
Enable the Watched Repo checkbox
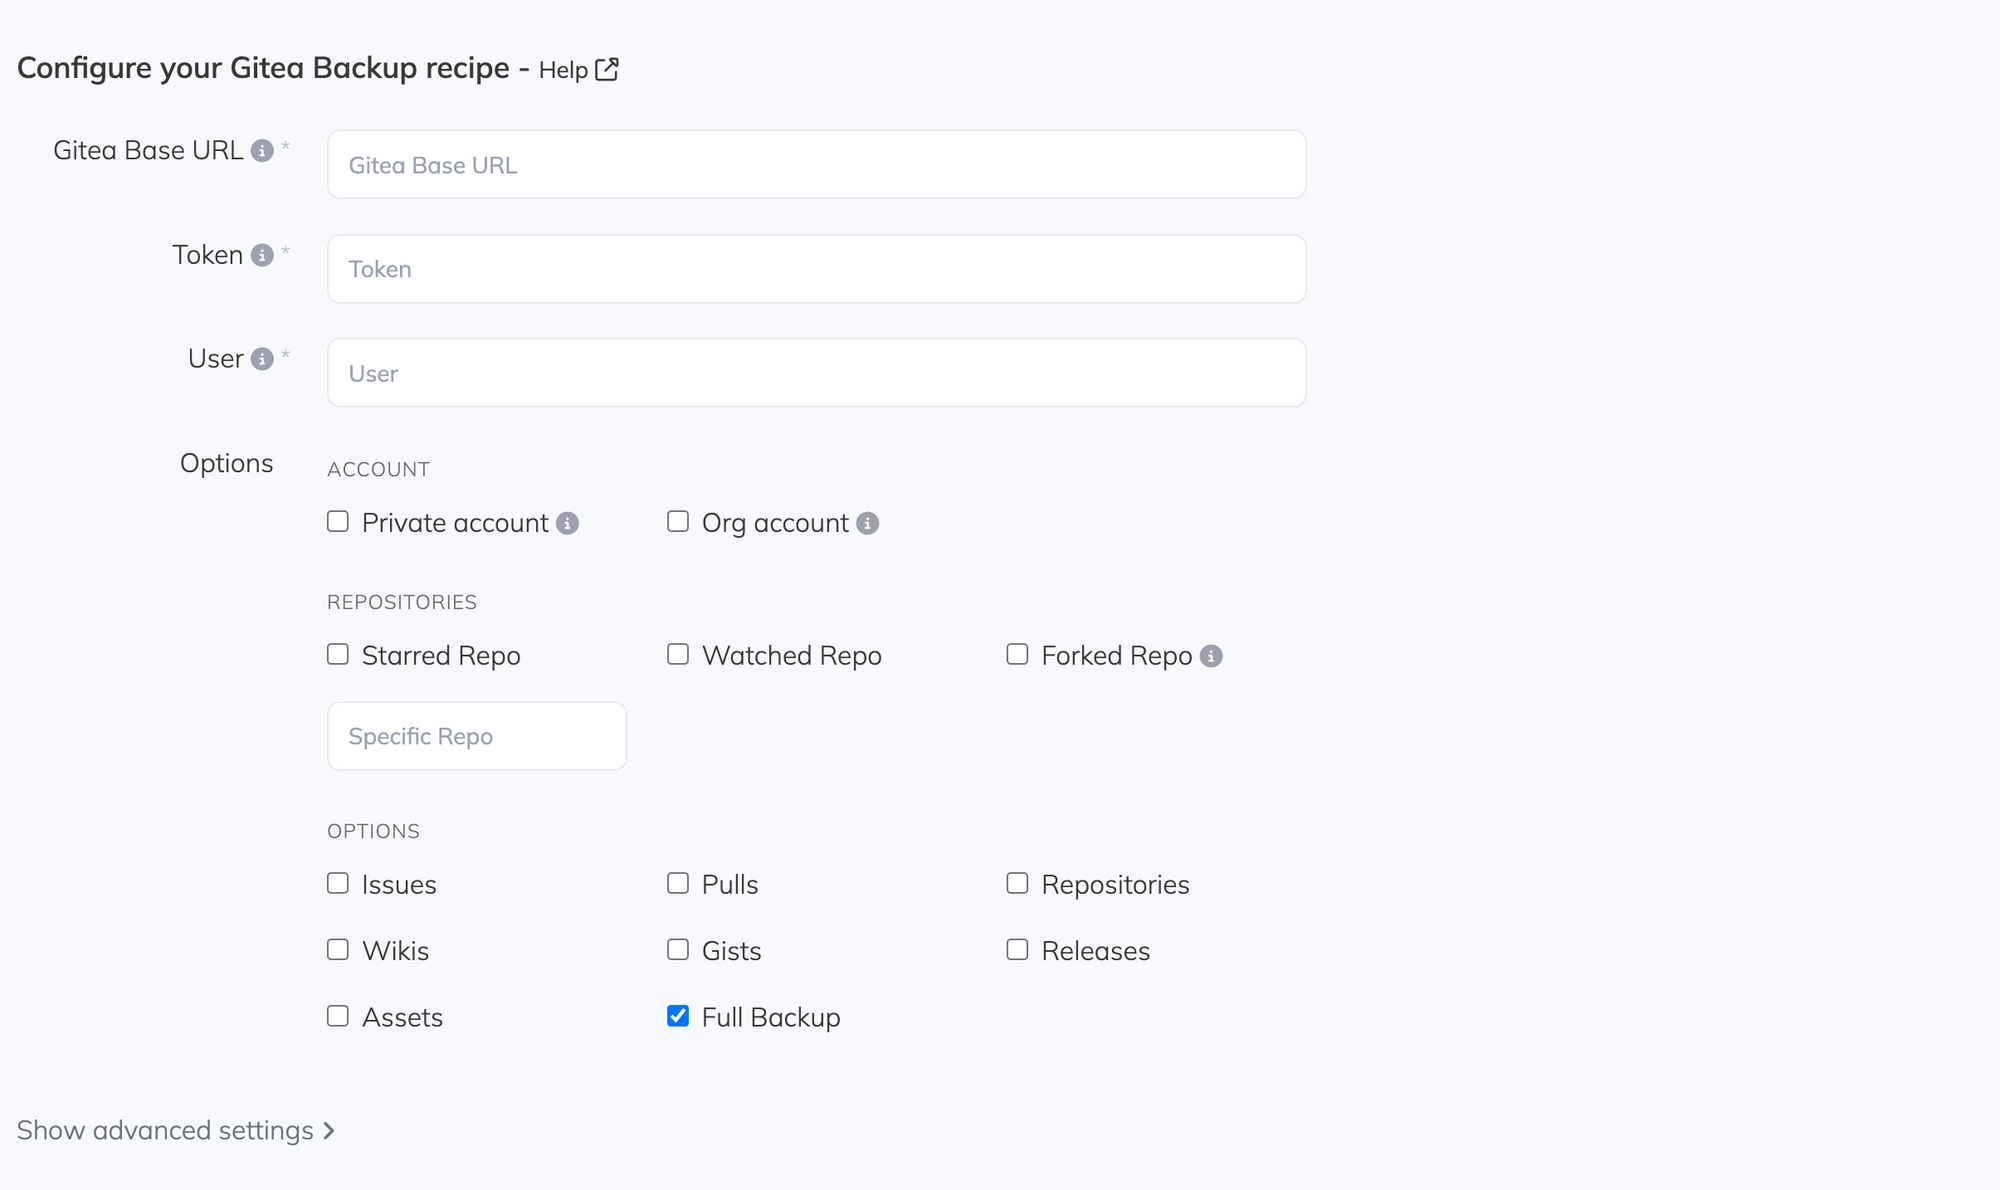(678, 654)
